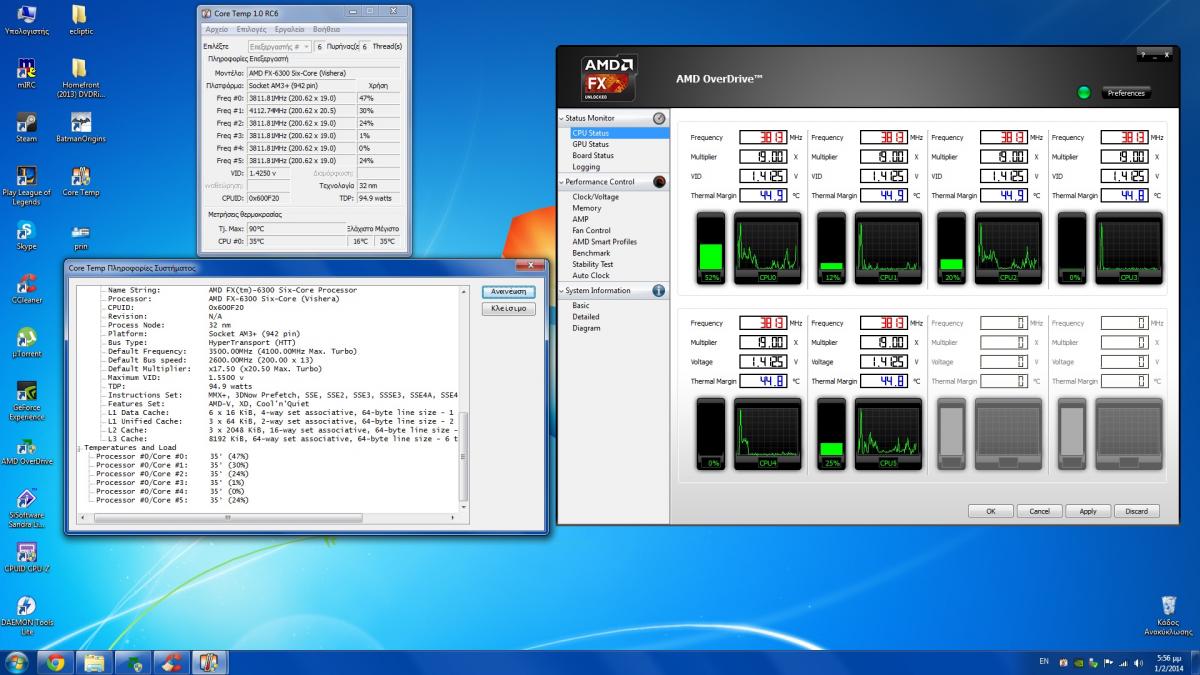Select the Υπολογιστής computer desktop icon

click(27, 19)
